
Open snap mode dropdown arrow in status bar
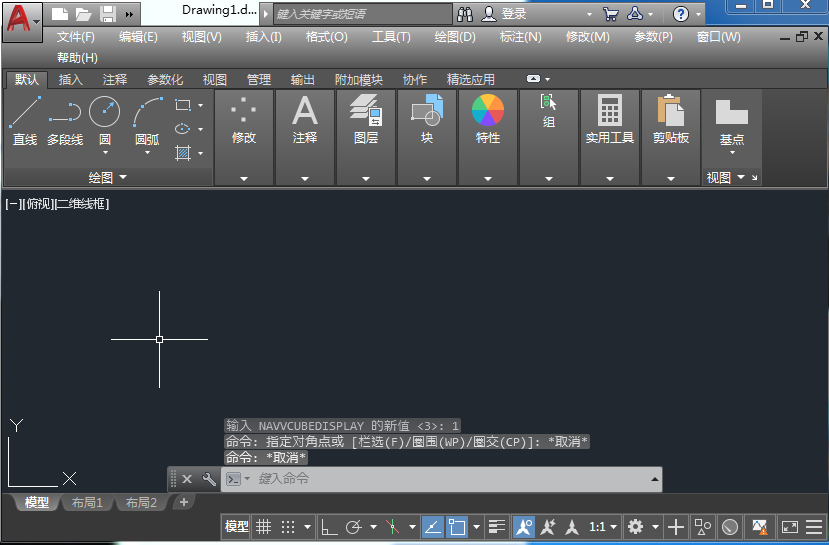click(x=307, y=526)
